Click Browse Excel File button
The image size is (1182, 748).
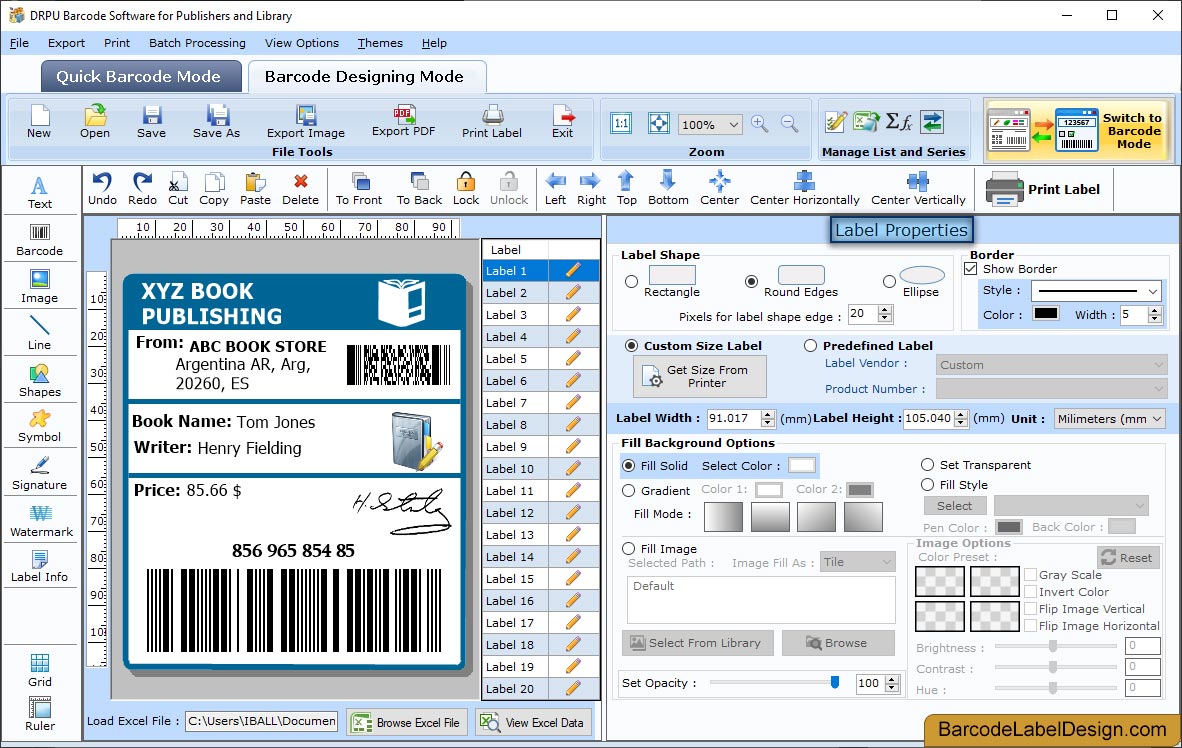click(408, 722)
